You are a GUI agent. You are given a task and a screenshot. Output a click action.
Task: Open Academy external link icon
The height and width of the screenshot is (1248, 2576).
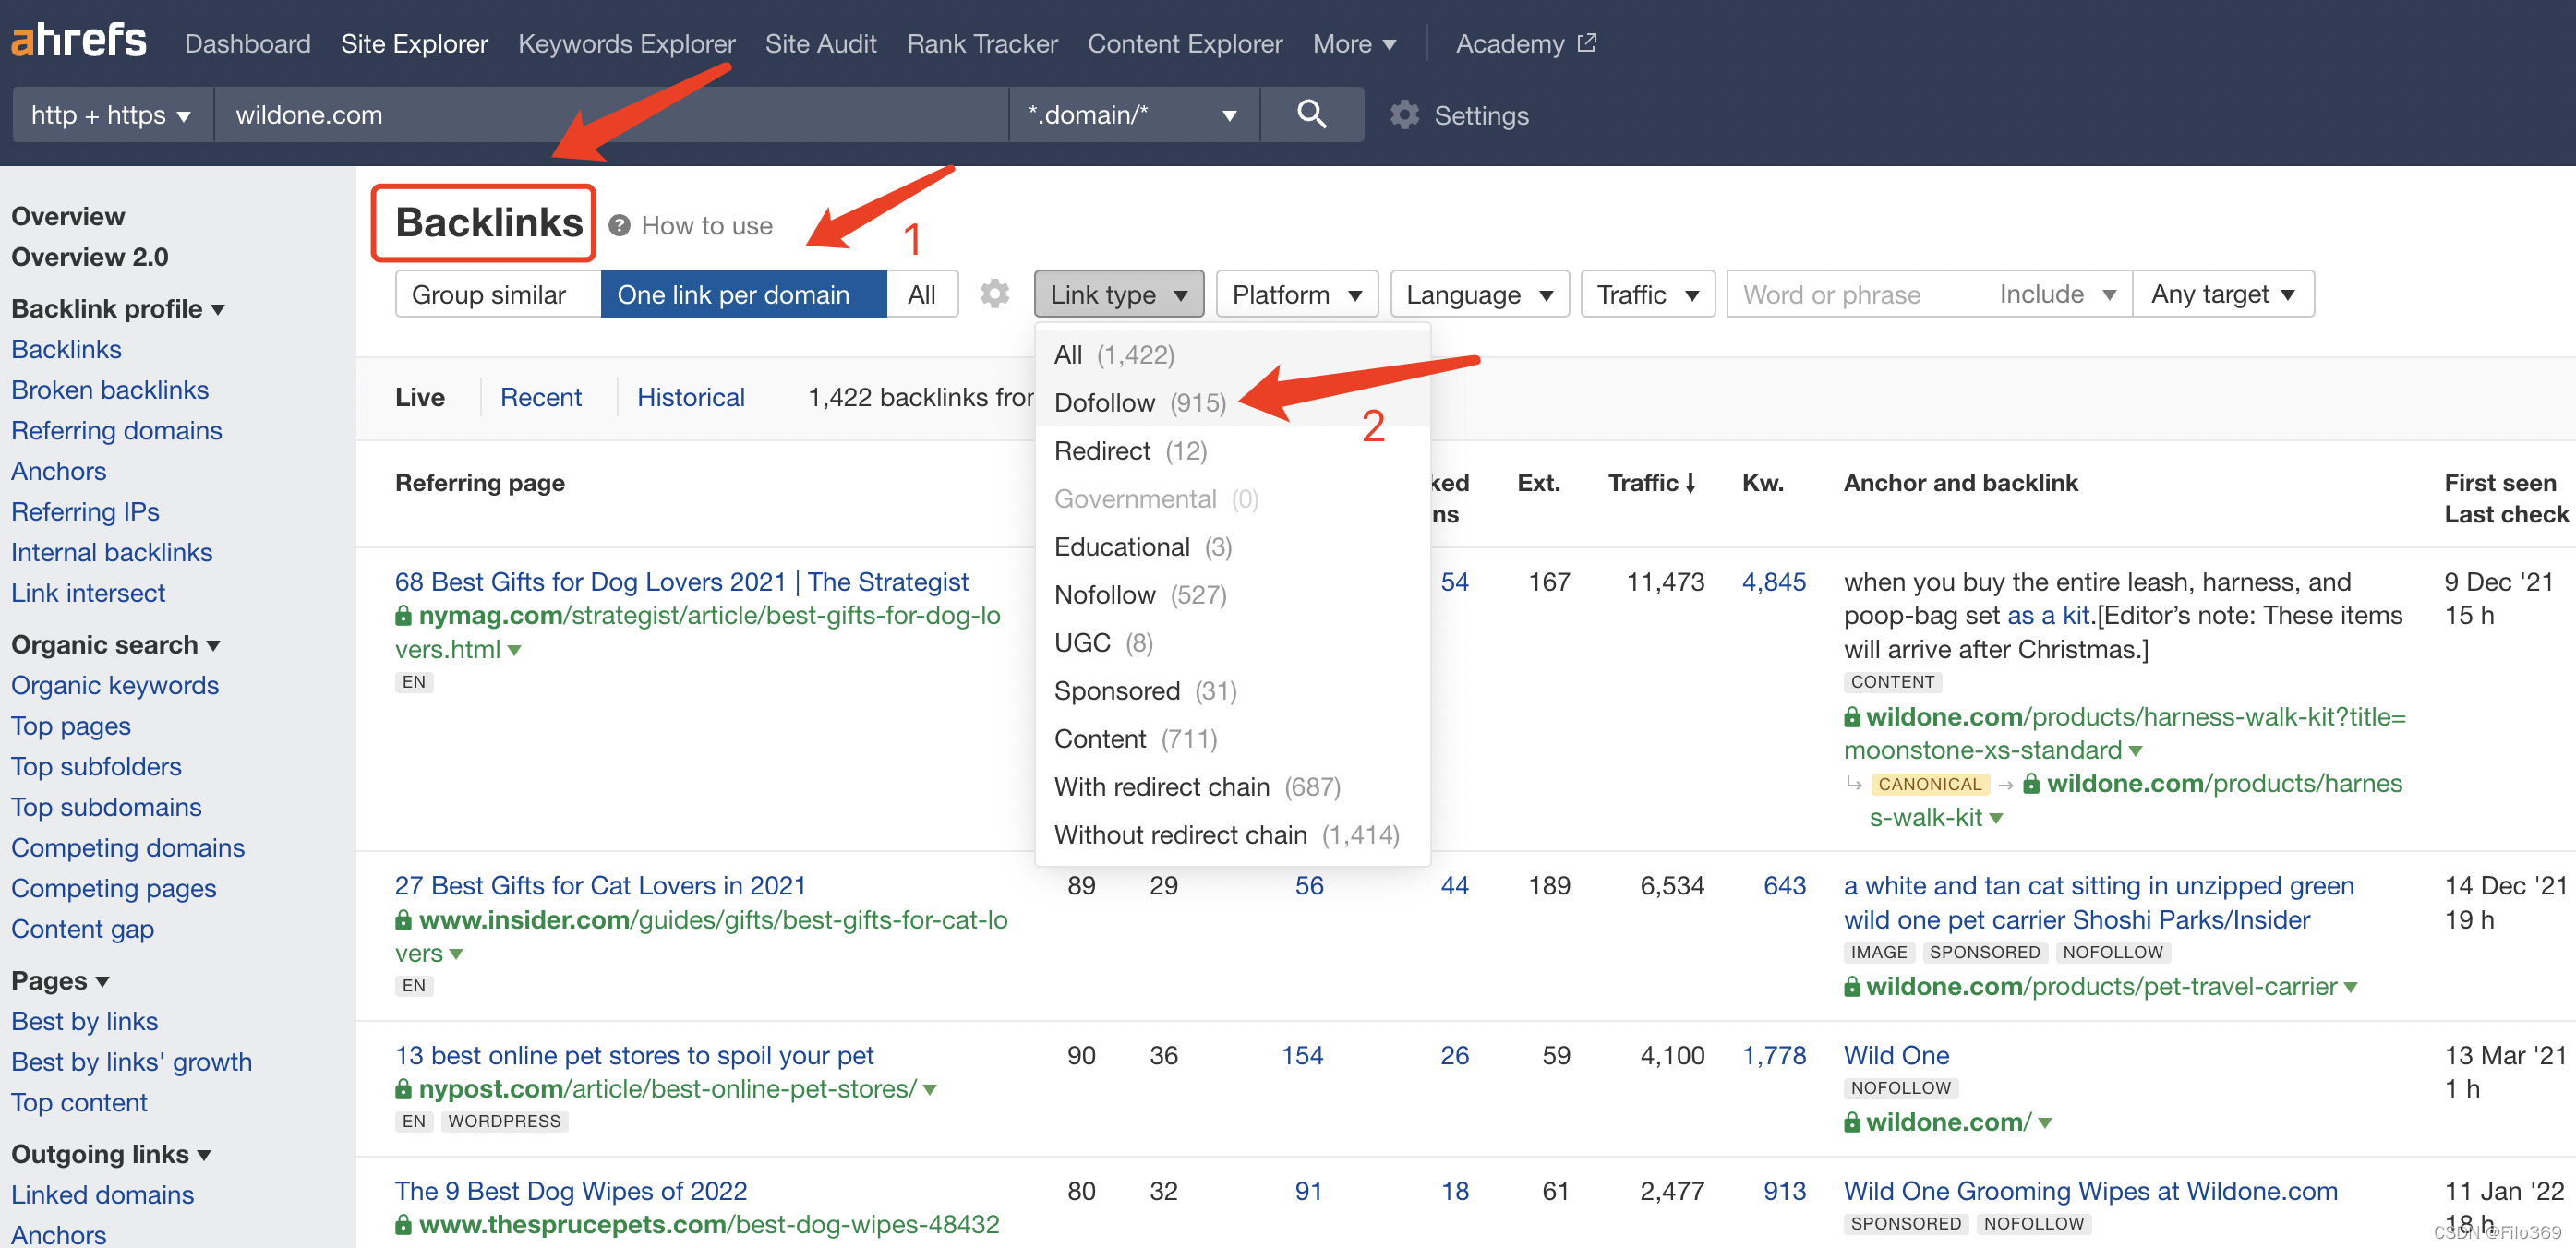1586,43
